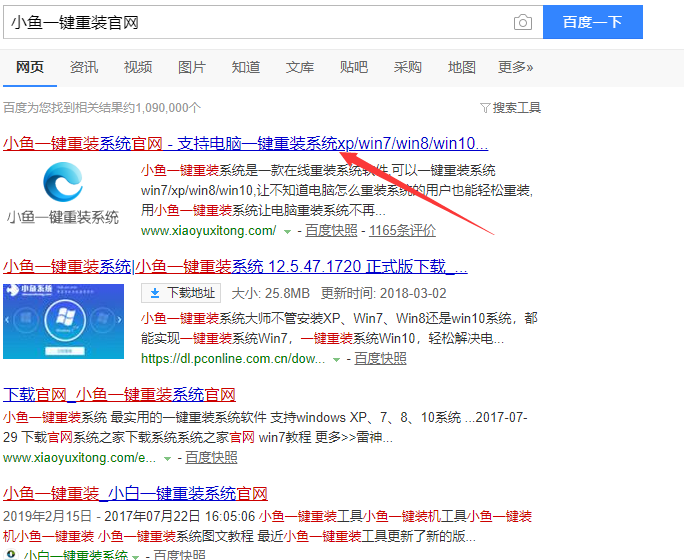Click the download arrow icon in 下载地址
This screenshot has width=684, height=560.
[155, 293]
